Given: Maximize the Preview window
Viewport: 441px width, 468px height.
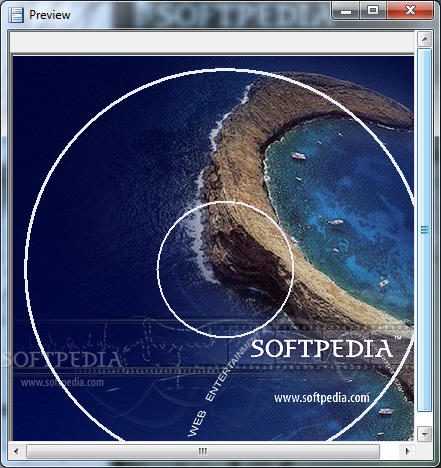Looking at the screenshot, I should 373,11.
